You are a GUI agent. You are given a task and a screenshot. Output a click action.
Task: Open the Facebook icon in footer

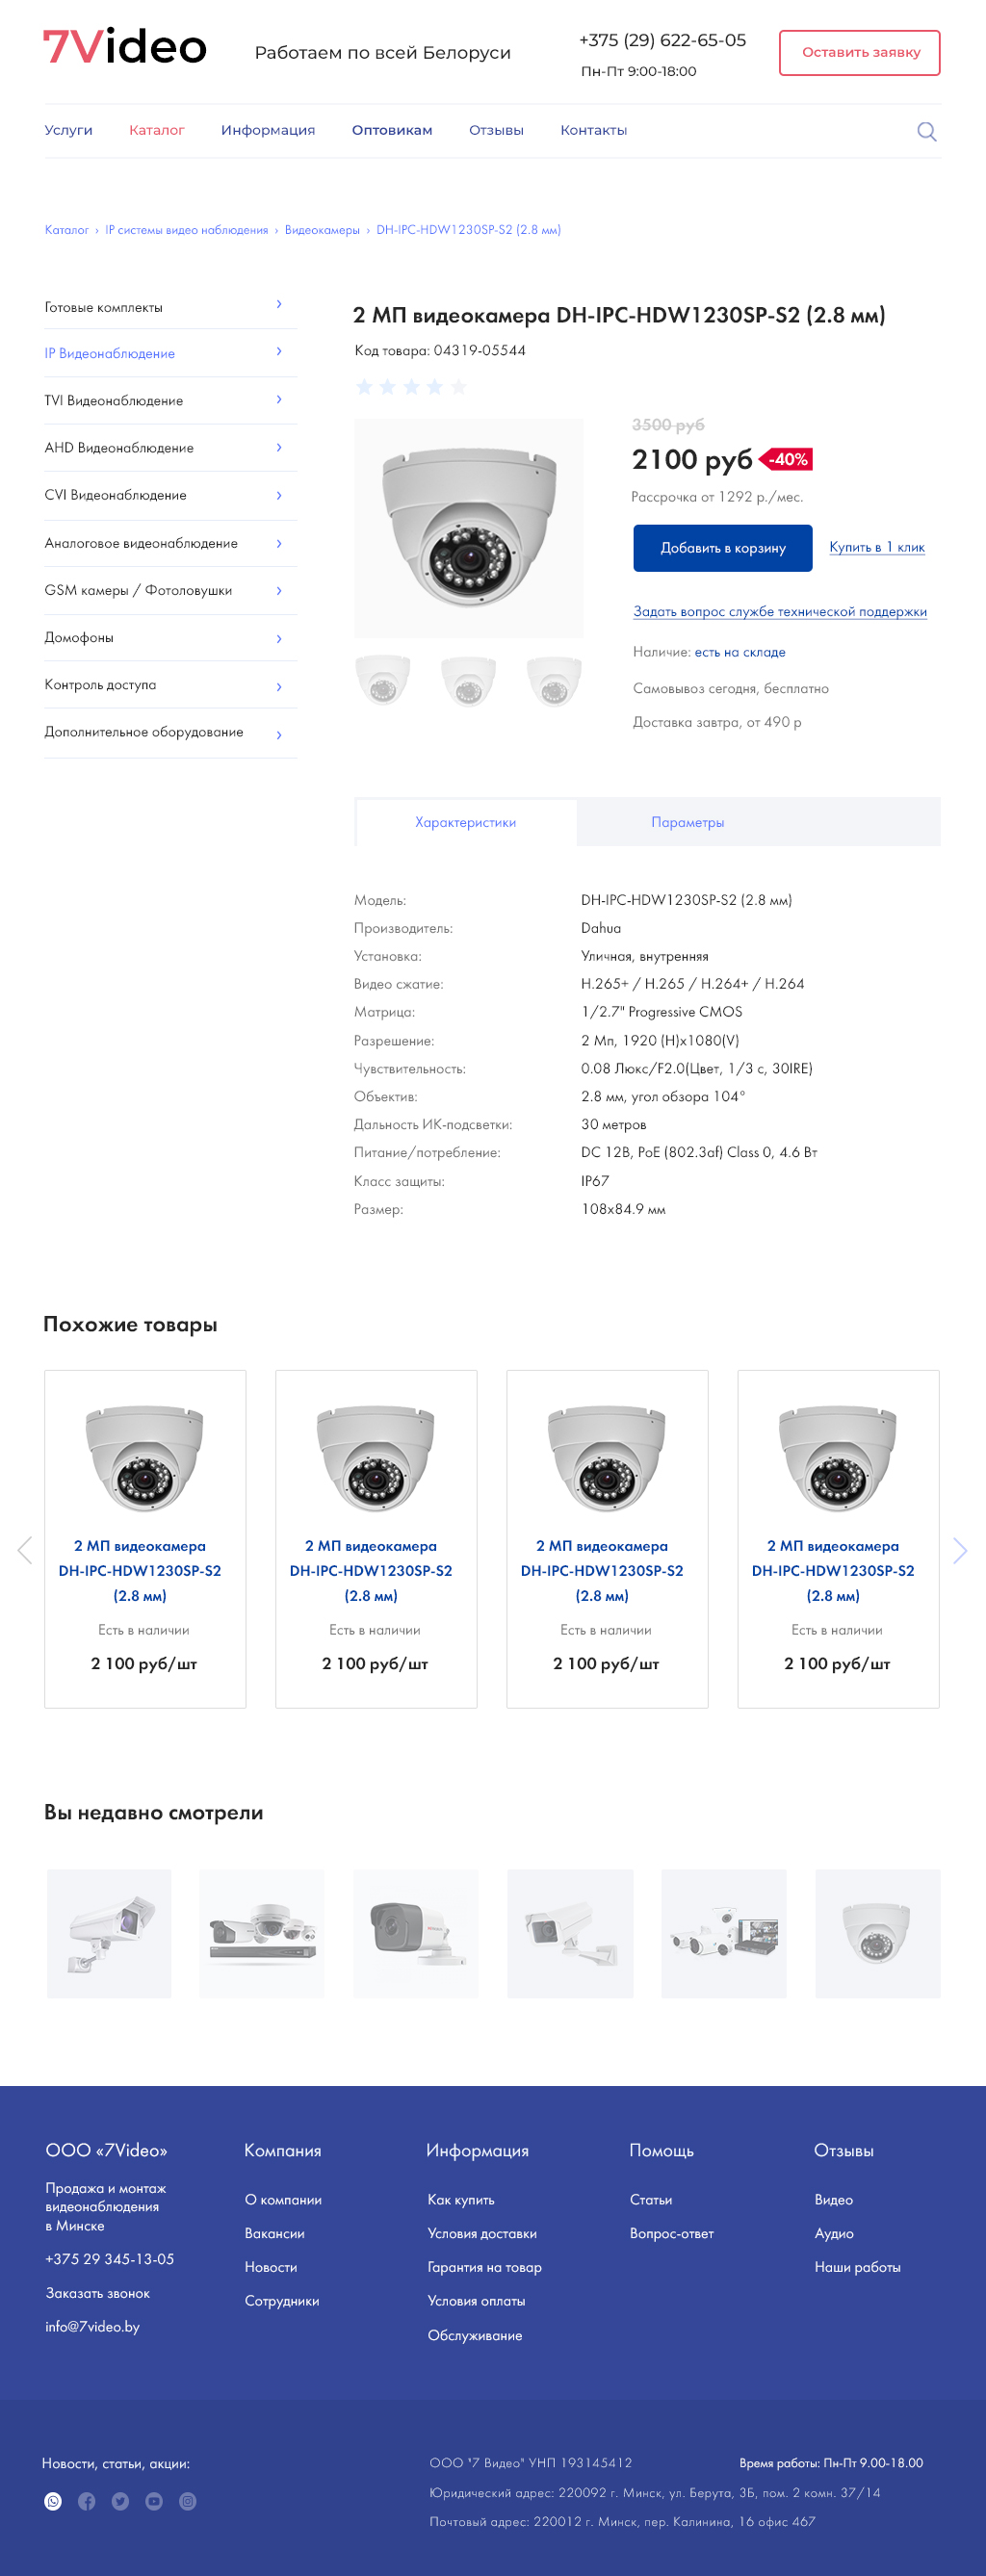[87, 2500]
